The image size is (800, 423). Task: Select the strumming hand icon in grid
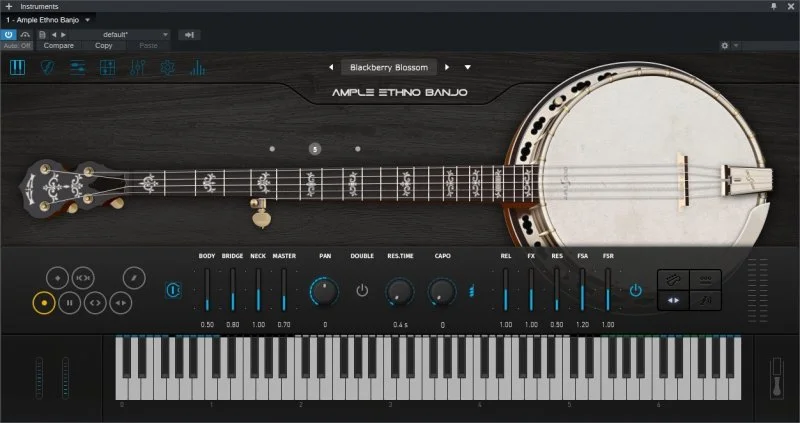point(705,301)
